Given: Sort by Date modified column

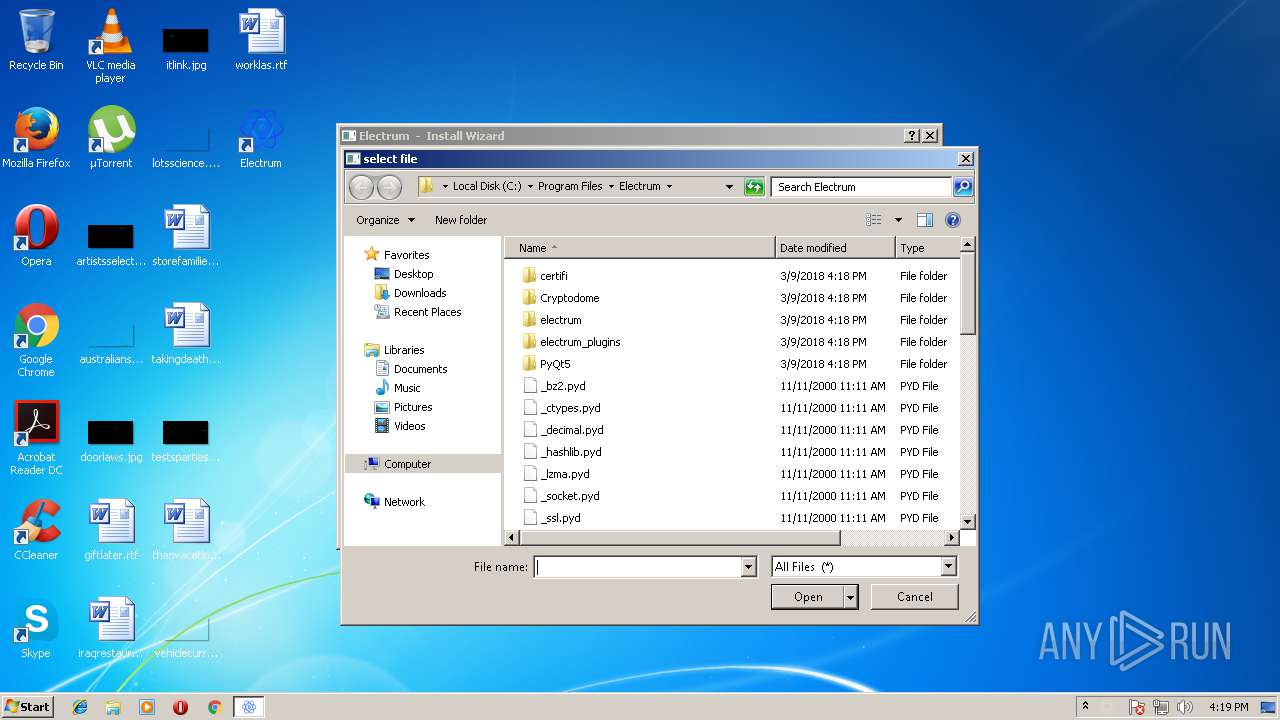Looking at the screenshot, I should pyautogui.click(x=835, y=248).
